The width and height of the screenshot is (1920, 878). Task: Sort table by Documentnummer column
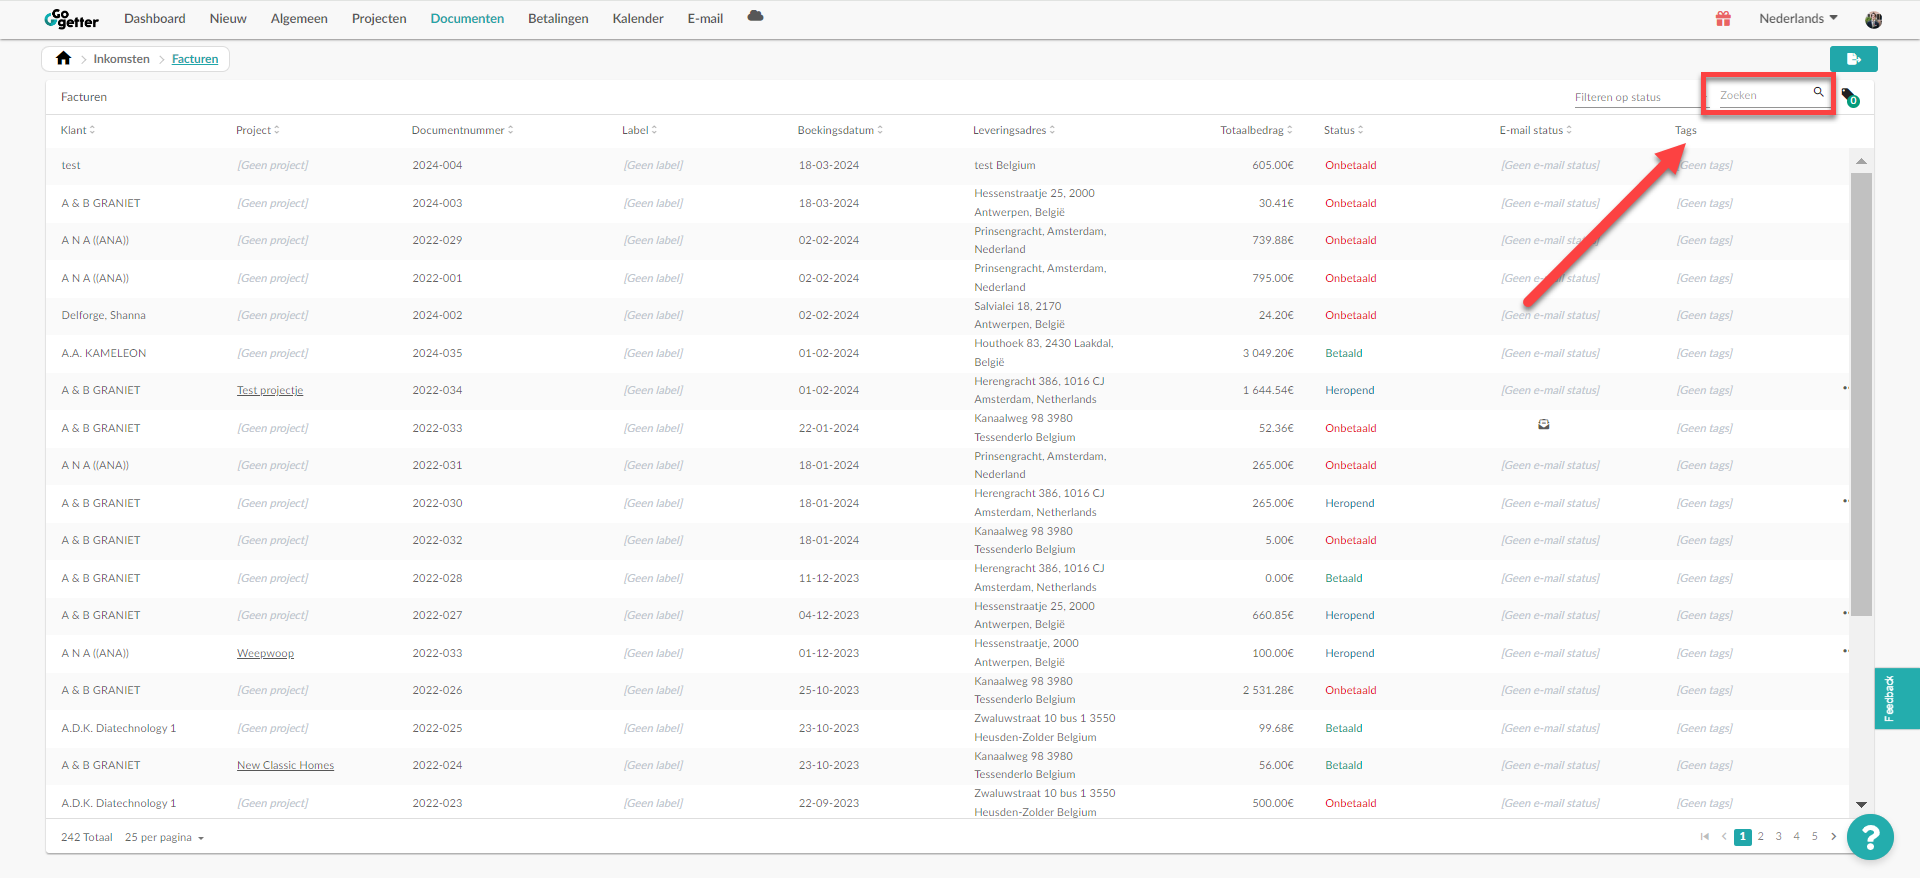coord(463,130)
